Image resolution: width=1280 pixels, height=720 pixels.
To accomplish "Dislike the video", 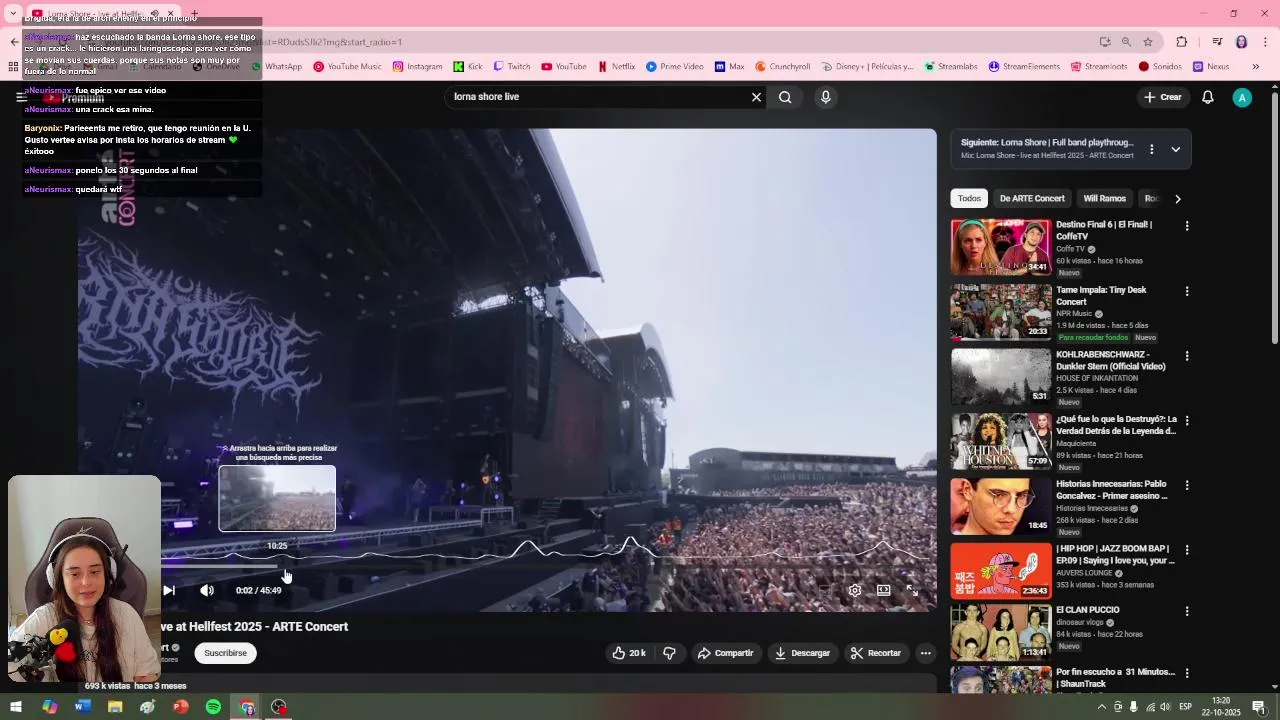I will point(669,653).
